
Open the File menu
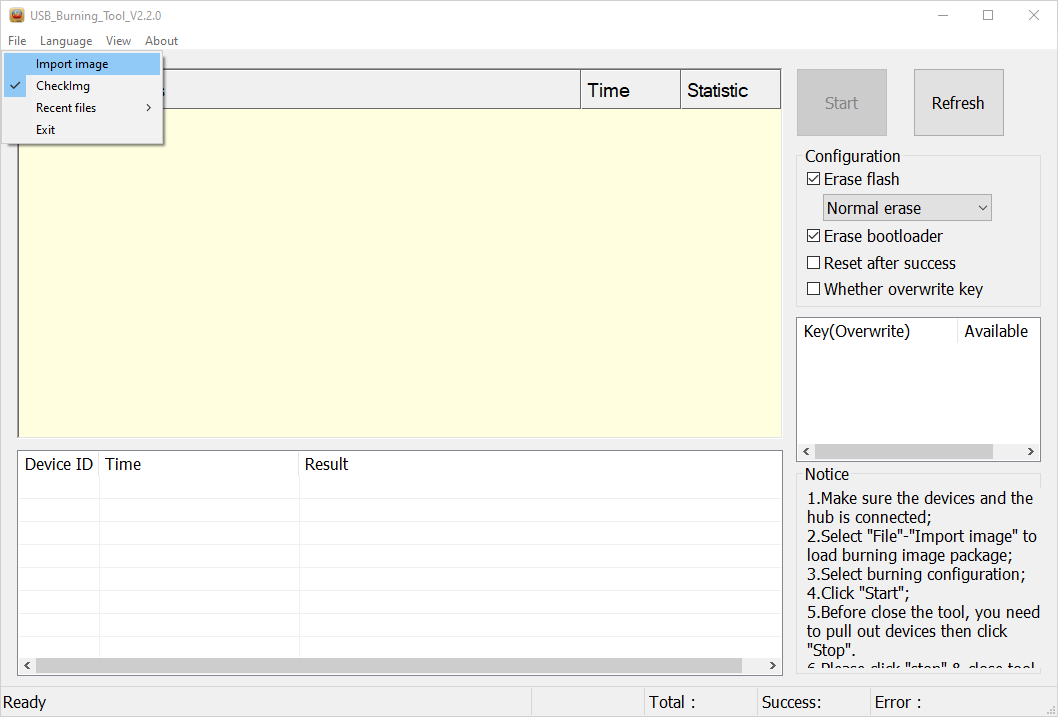click(x=17, y=40)
